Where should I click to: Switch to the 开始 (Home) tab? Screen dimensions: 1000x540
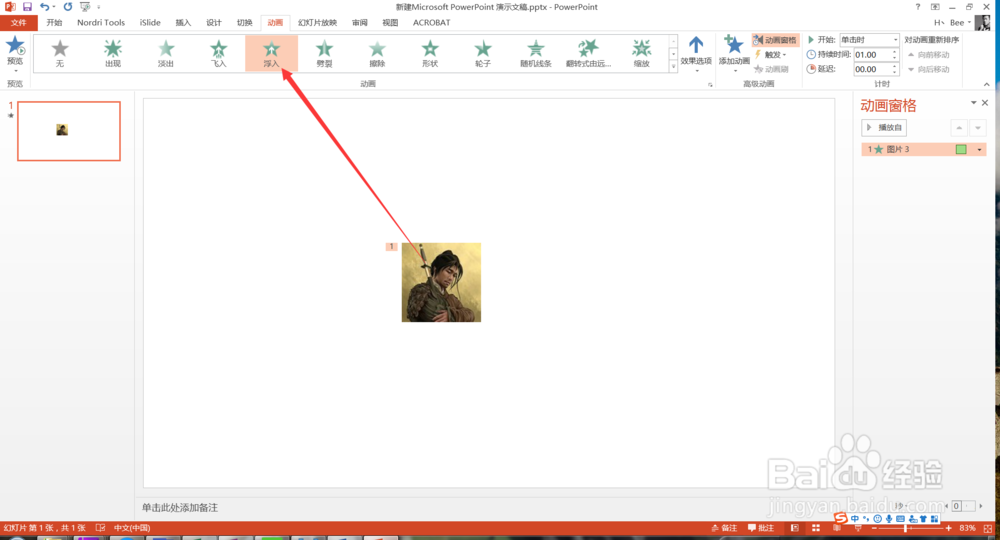(54, 22)
